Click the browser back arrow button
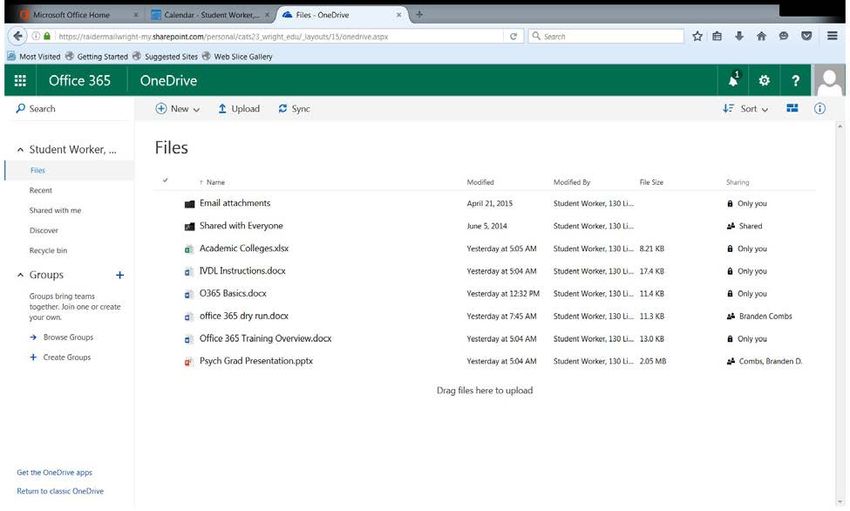Viewport: 850px width, 511px height. pyautogui.click(x=18, y=36)
